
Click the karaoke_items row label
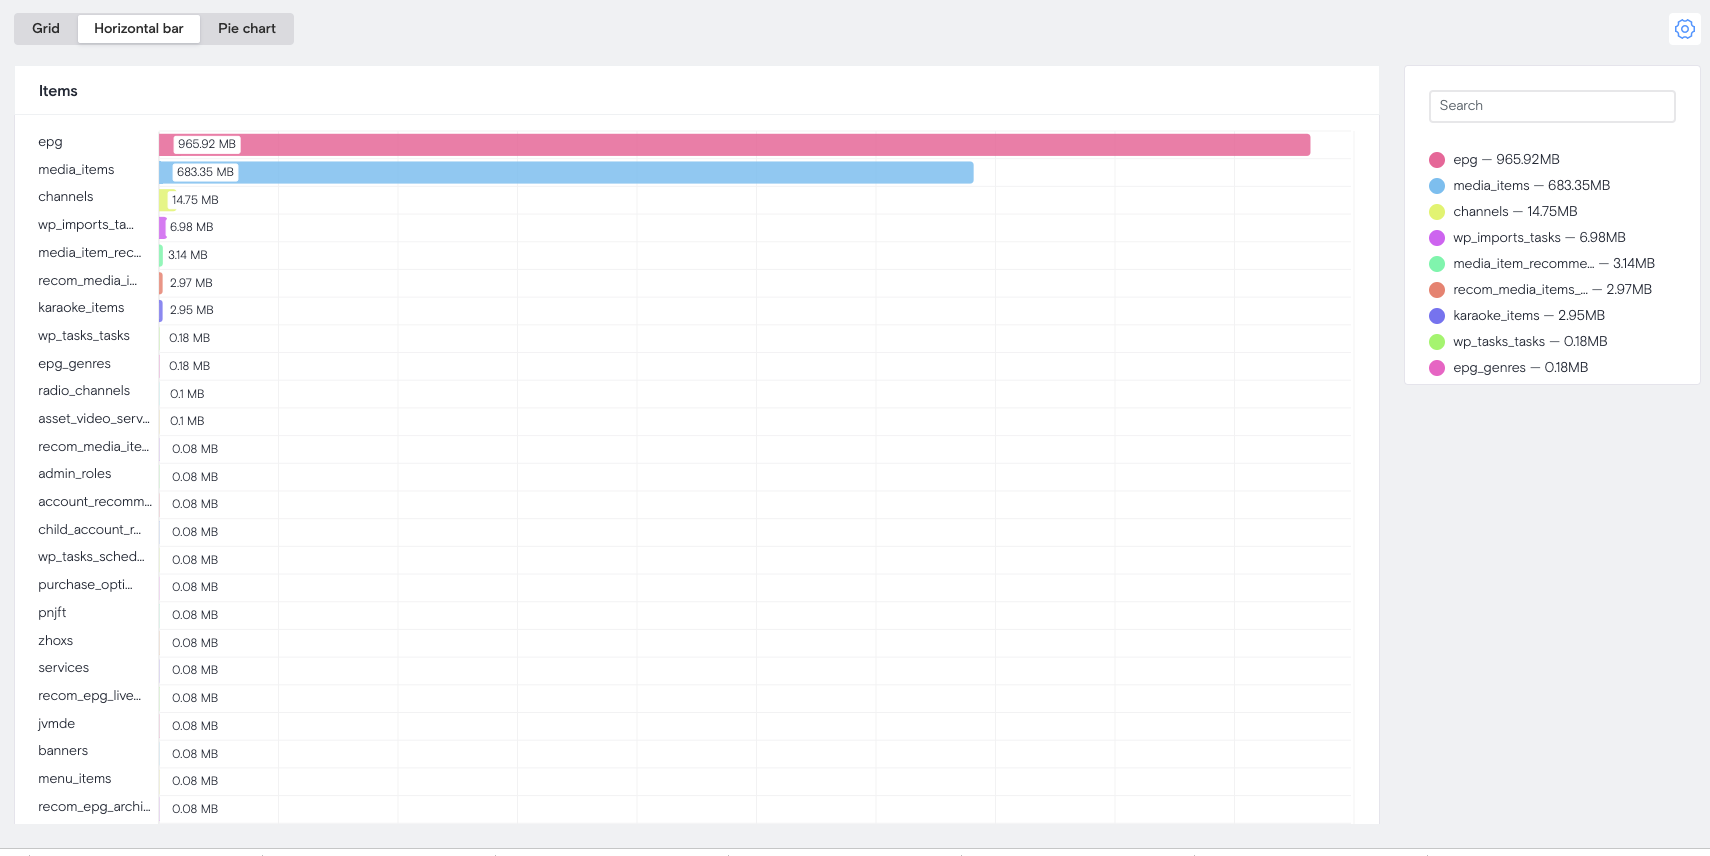click(x=81, y=308)
